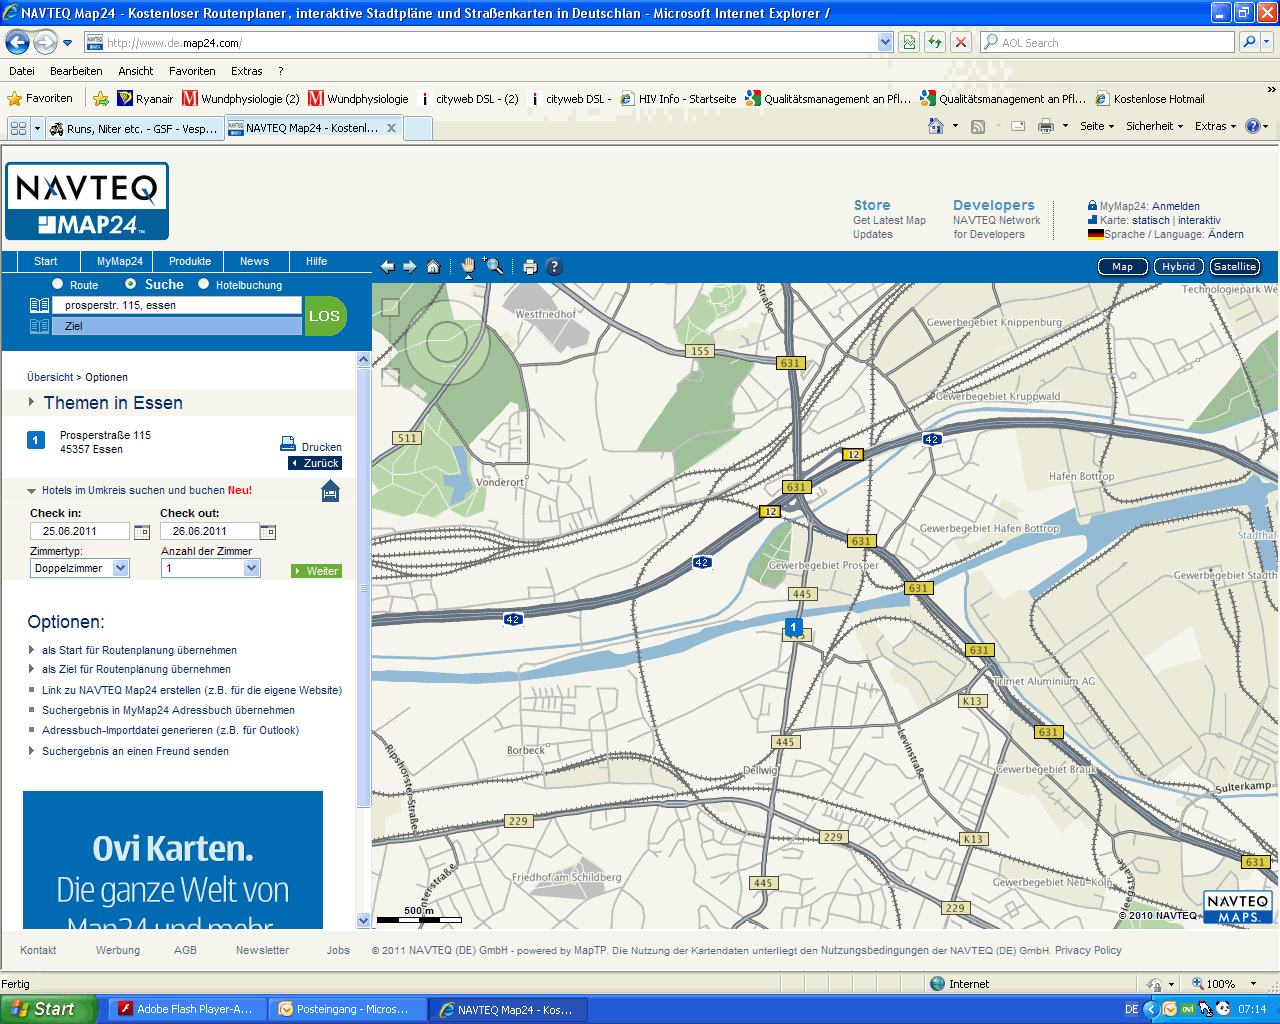Click the IE zoom level 100% control
Screen dimensions: 1280x1024
click(x=1224, y=984)
